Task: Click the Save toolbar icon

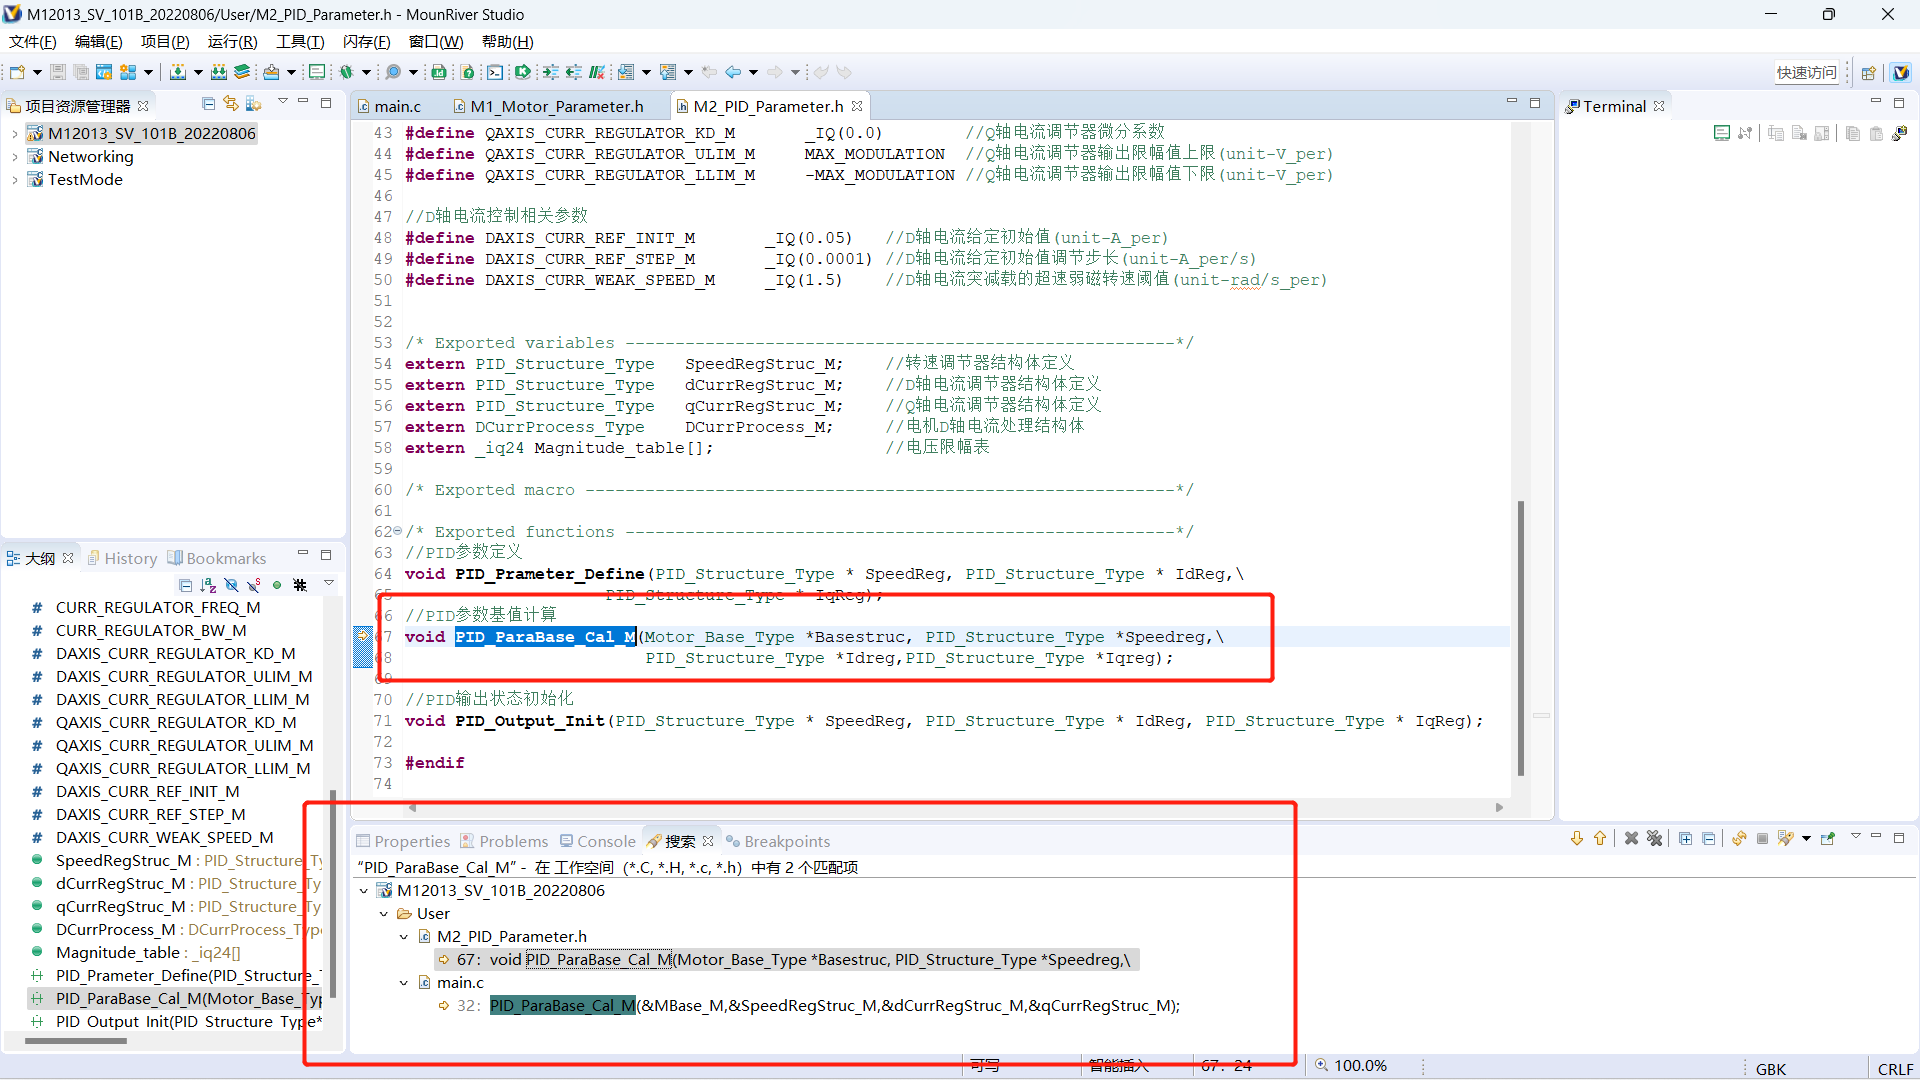Action: coord(58,72)
